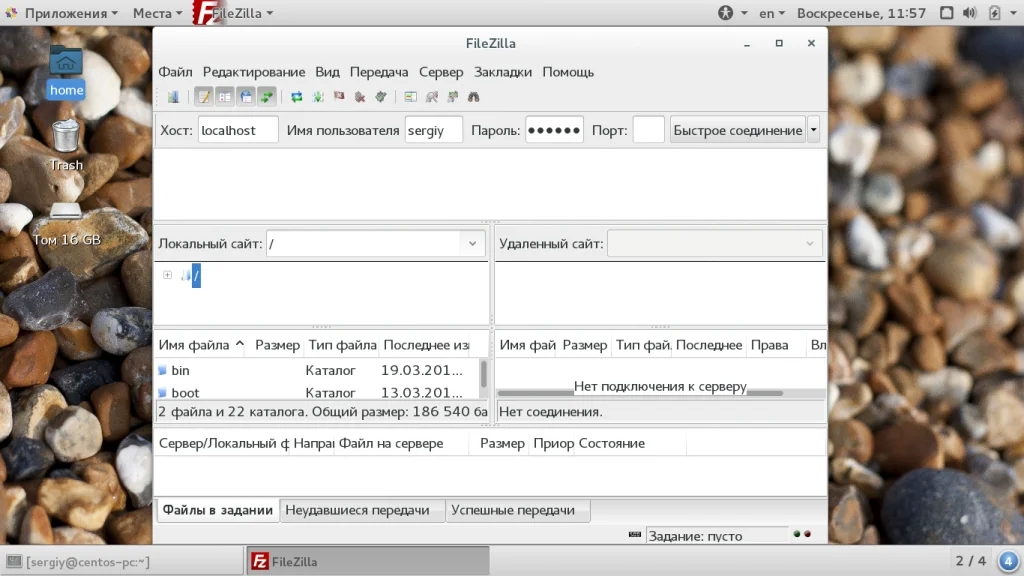Reconnect to the last server icon
The width and height of the screenshot is (1024, 576).
coord(381,97)
